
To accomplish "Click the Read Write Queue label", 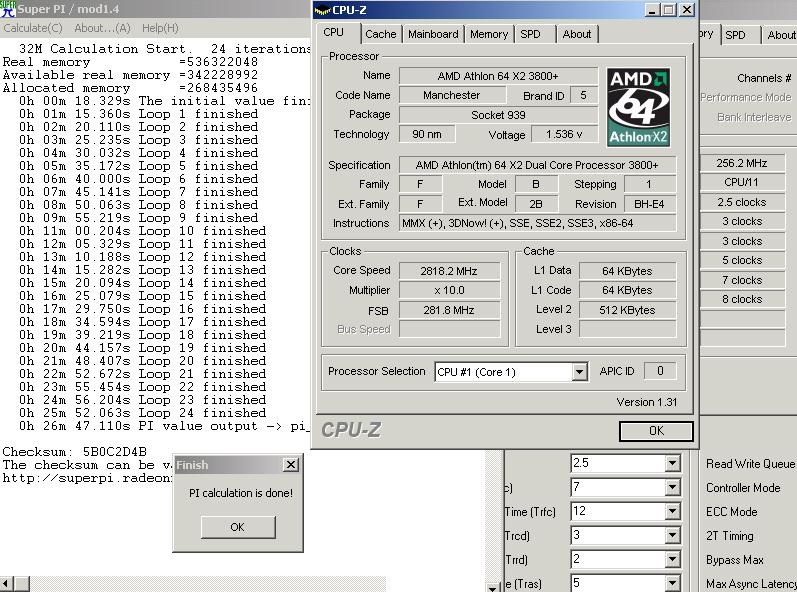I will (x=750, y=464).
